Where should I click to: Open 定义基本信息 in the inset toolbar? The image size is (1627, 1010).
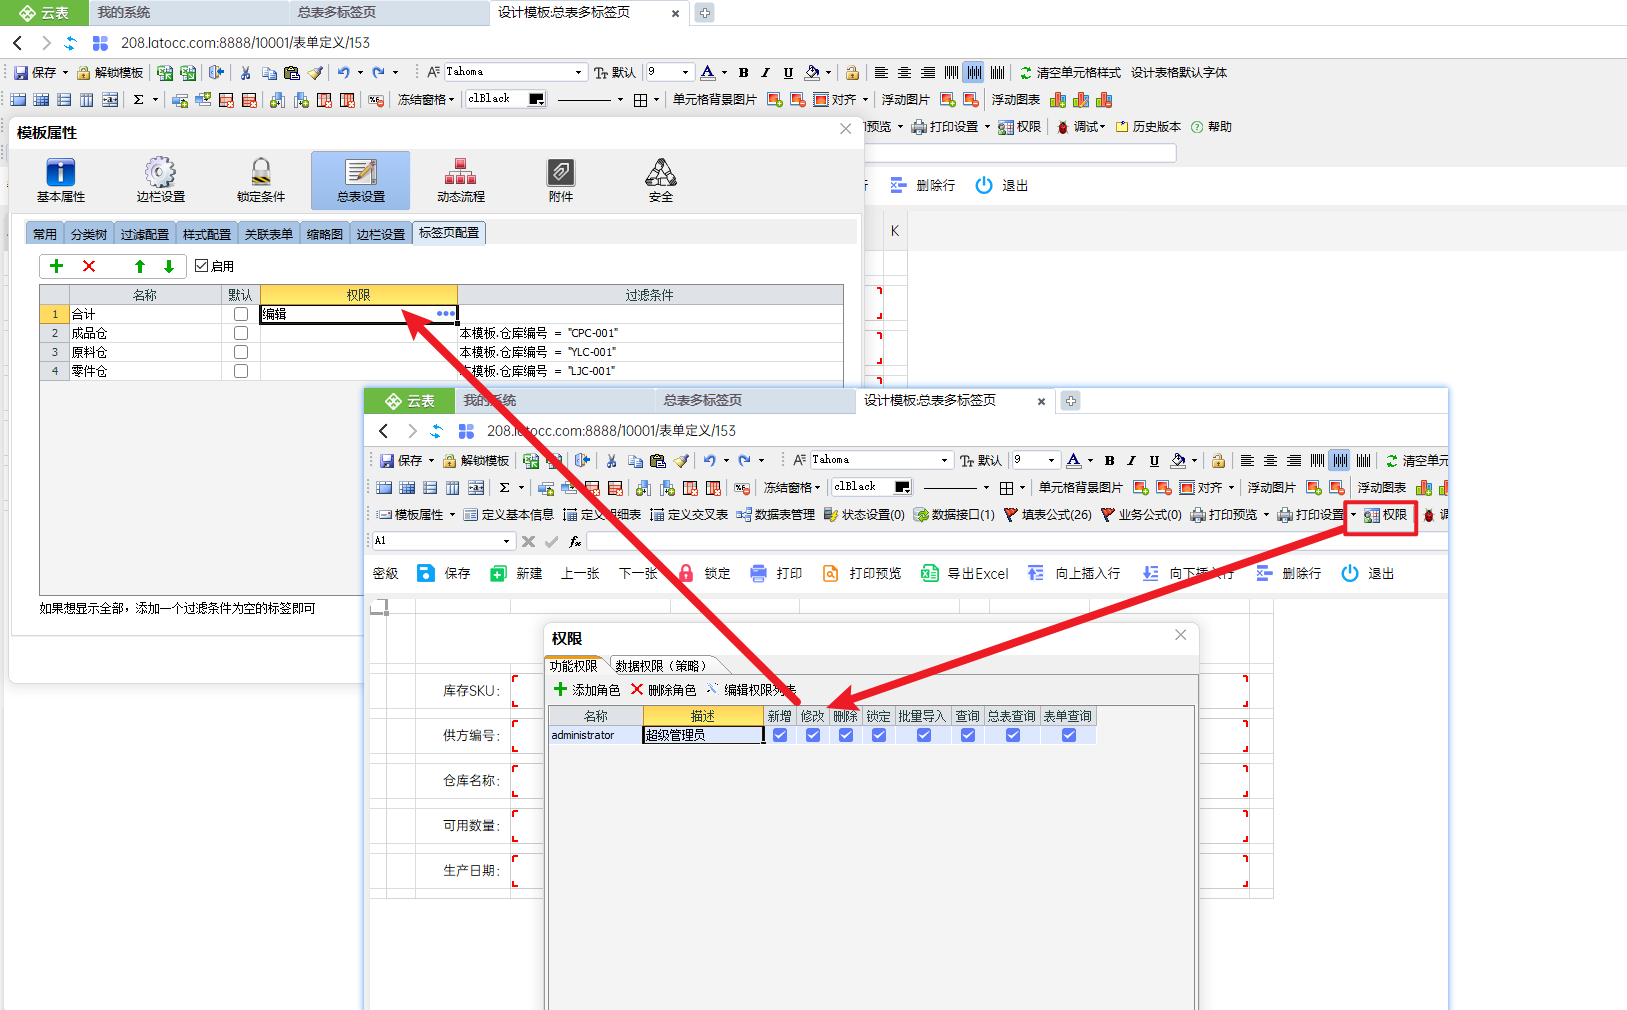pyautogui.click(x=508, y=515)
